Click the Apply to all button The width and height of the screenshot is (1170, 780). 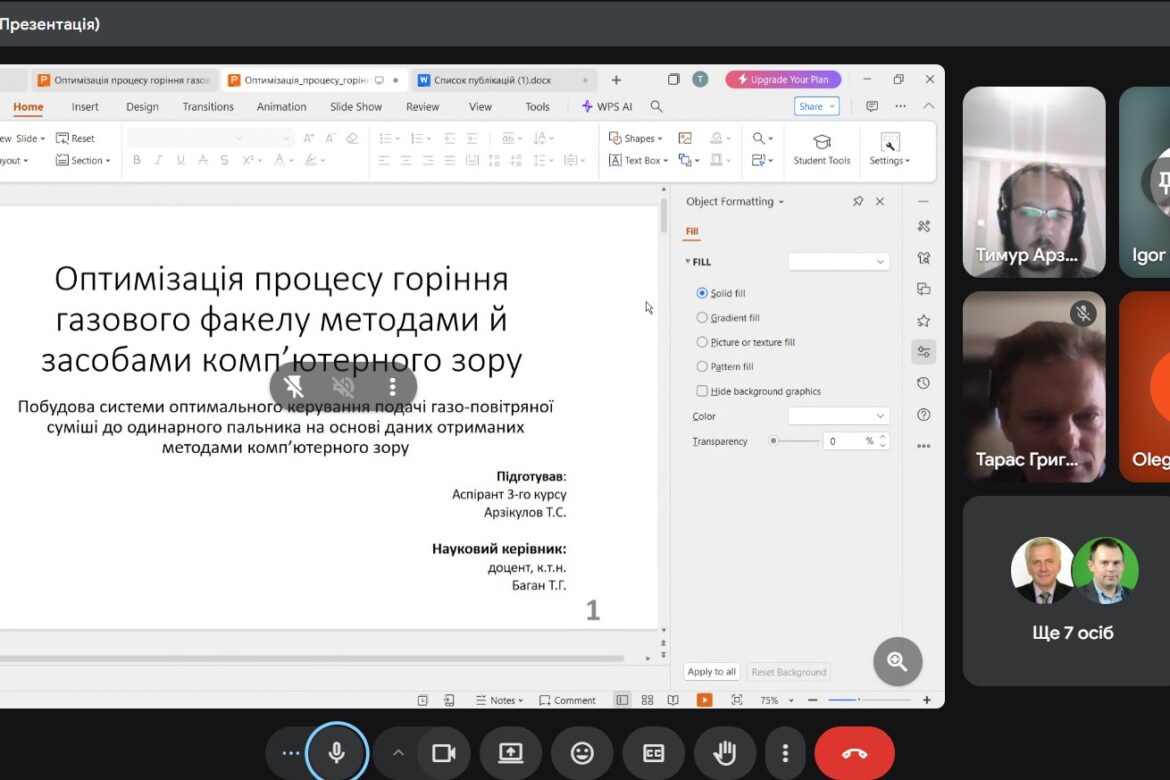[711, 672]
